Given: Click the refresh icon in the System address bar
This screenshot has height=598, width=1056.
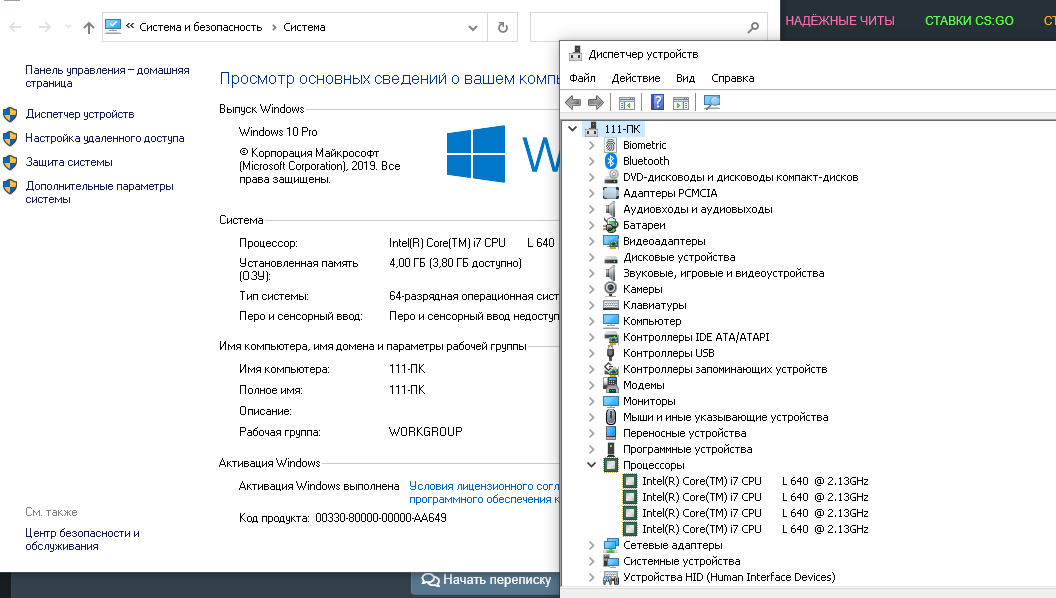Looking at the screenshot, I should 502,28.
